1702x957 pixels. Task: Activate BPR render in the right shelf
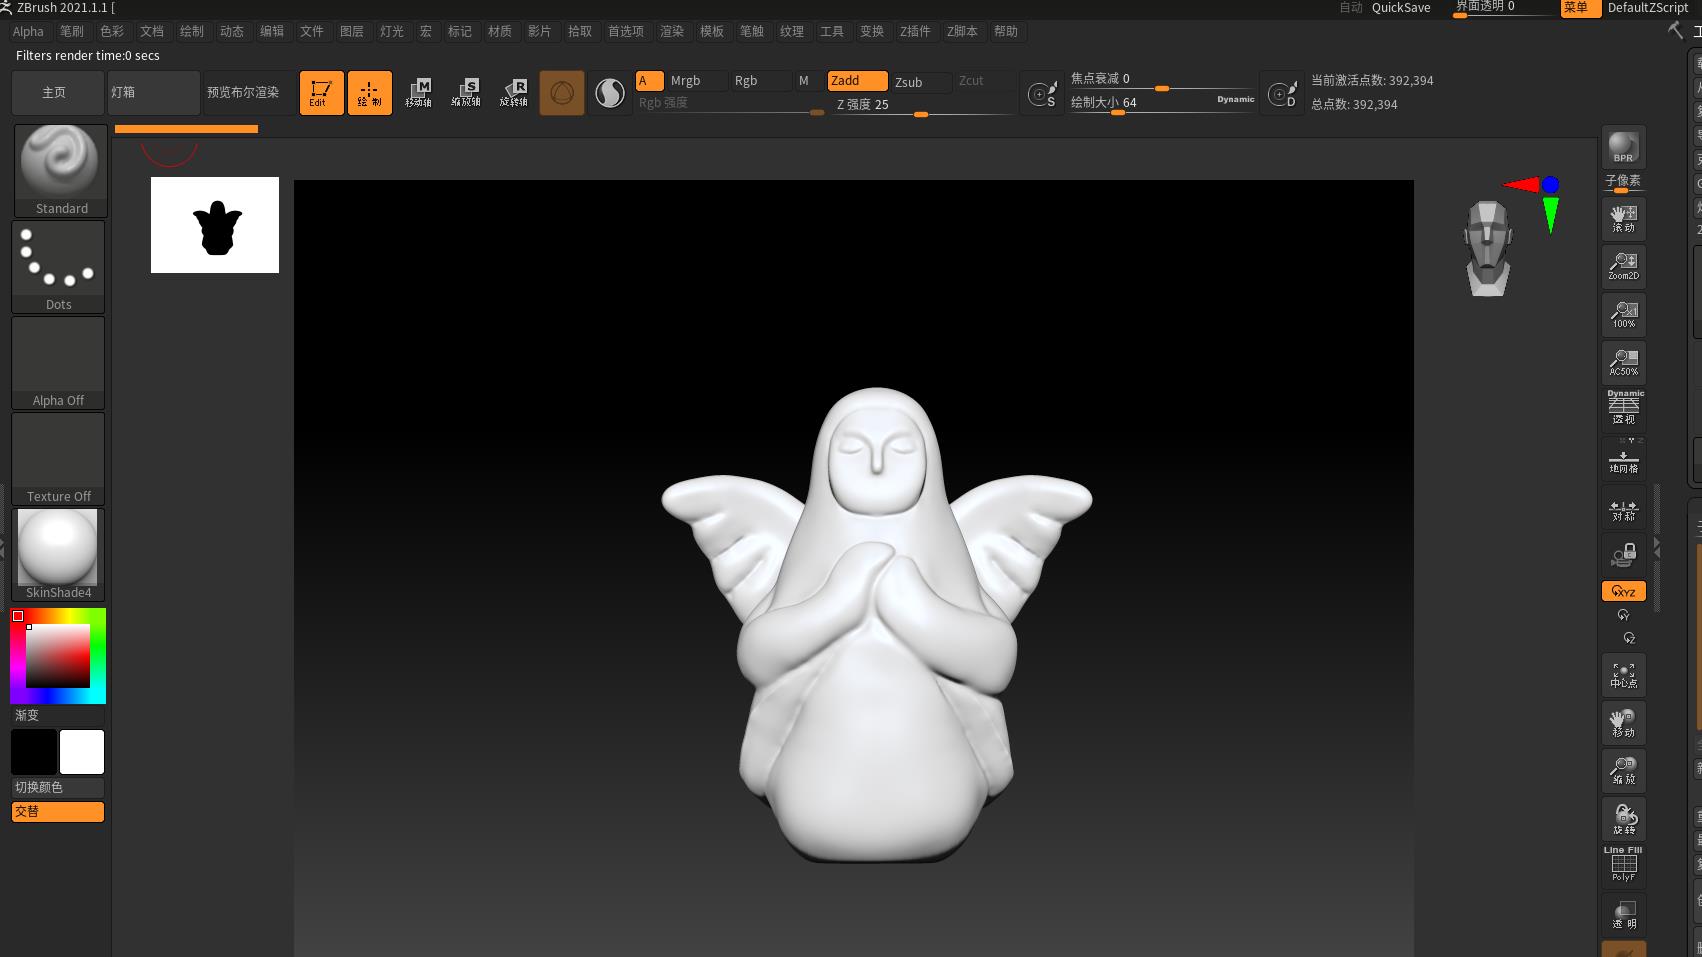(x=1622, y=147)
